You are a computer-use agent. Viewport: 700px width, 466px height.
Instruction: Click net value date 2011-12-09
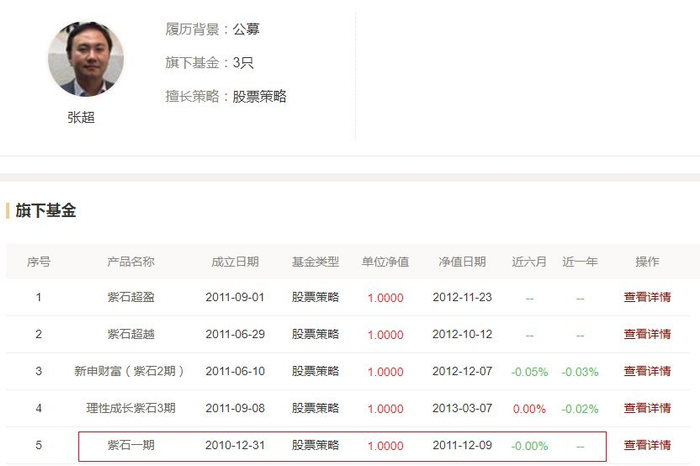click(462, 445)
